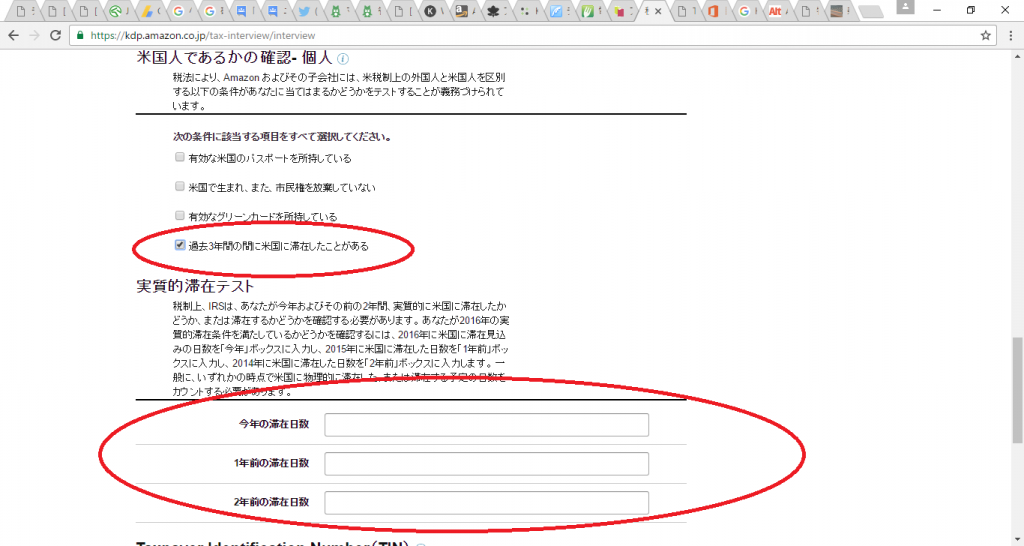Check 米国で生まれ、また、市民権を放棄していない box
Screen dimensions: 1024x546
[180, 187]
